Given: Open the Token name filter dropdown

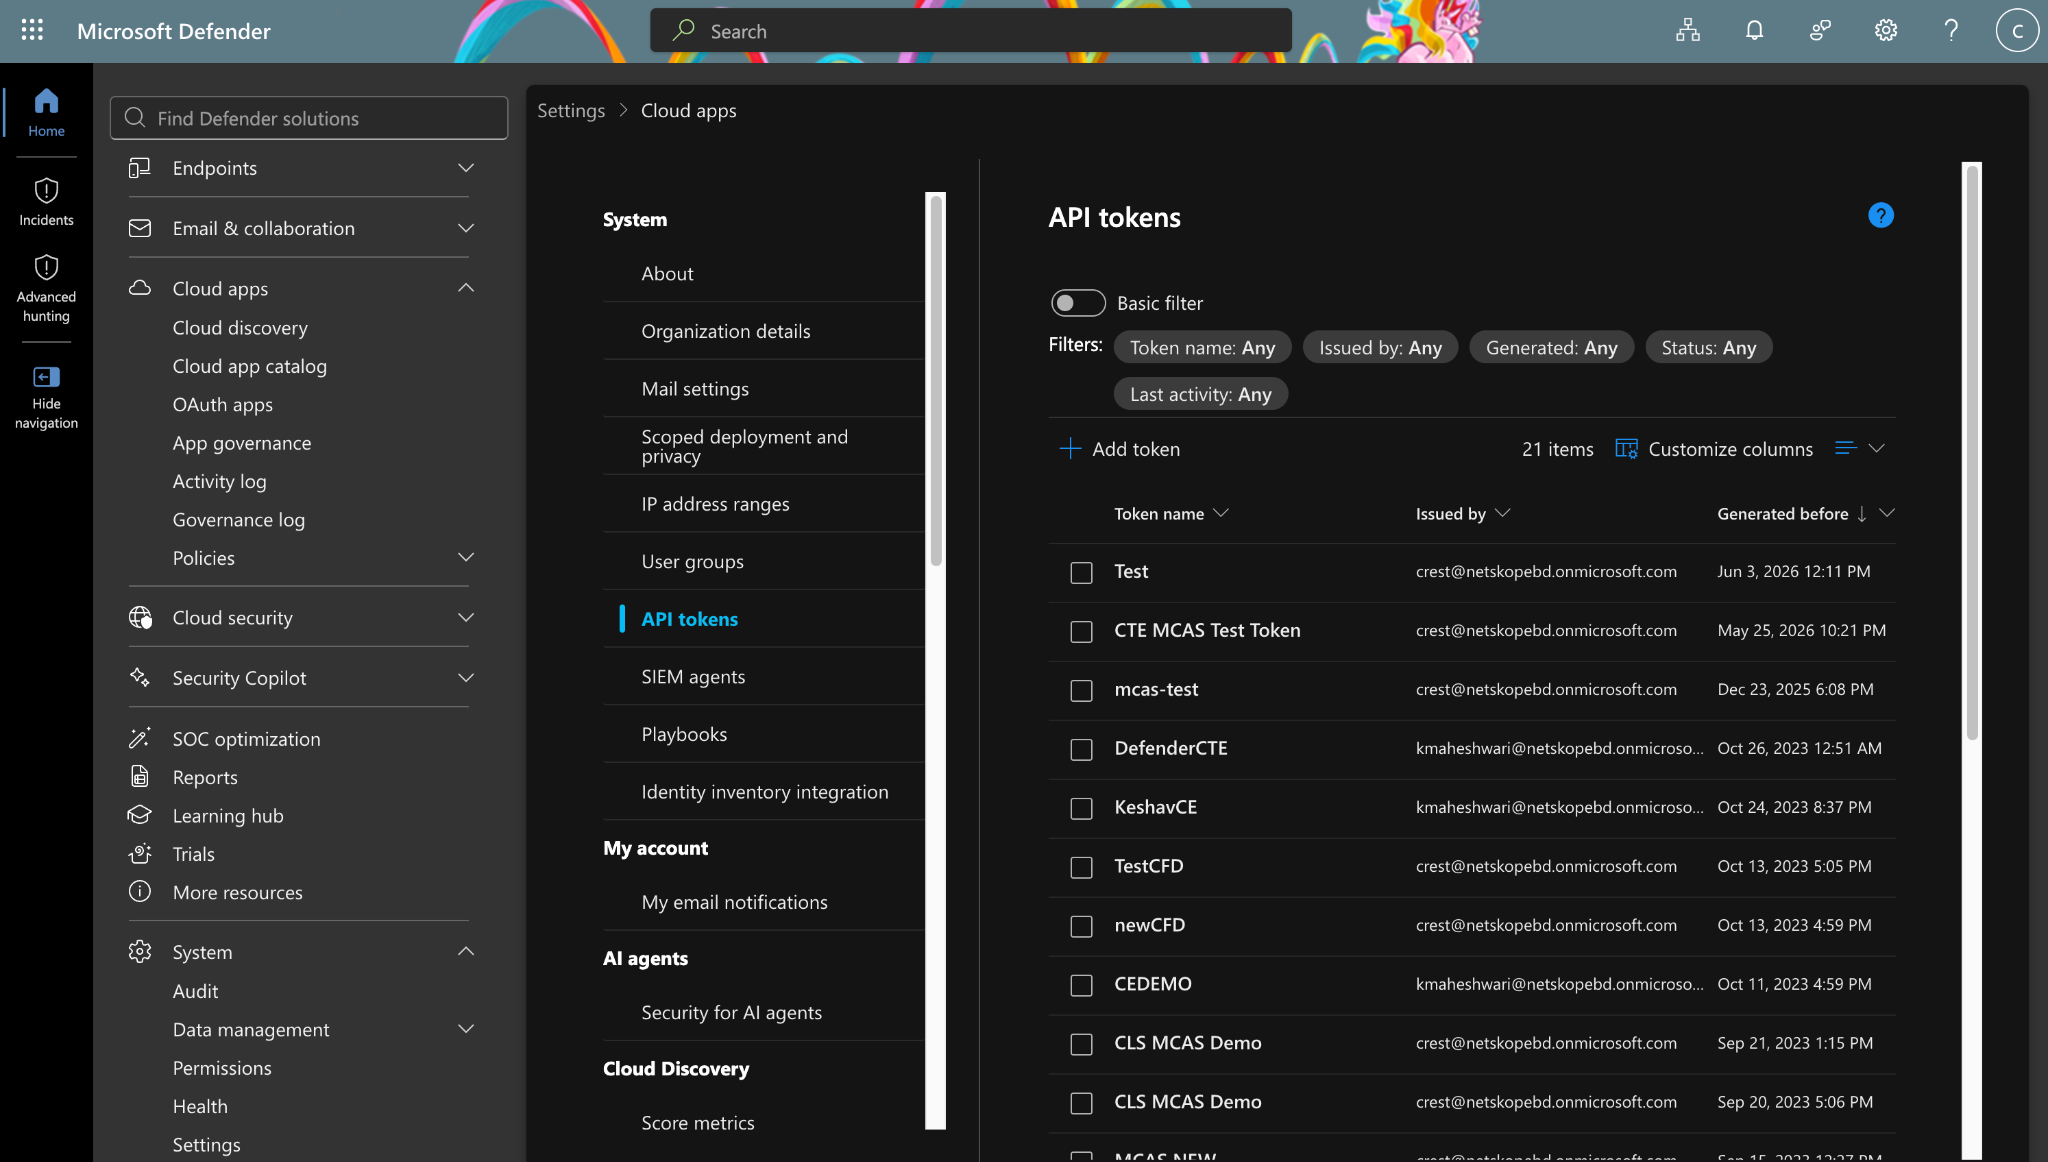Looking at the screenshot, I should tap(1202, 347).
